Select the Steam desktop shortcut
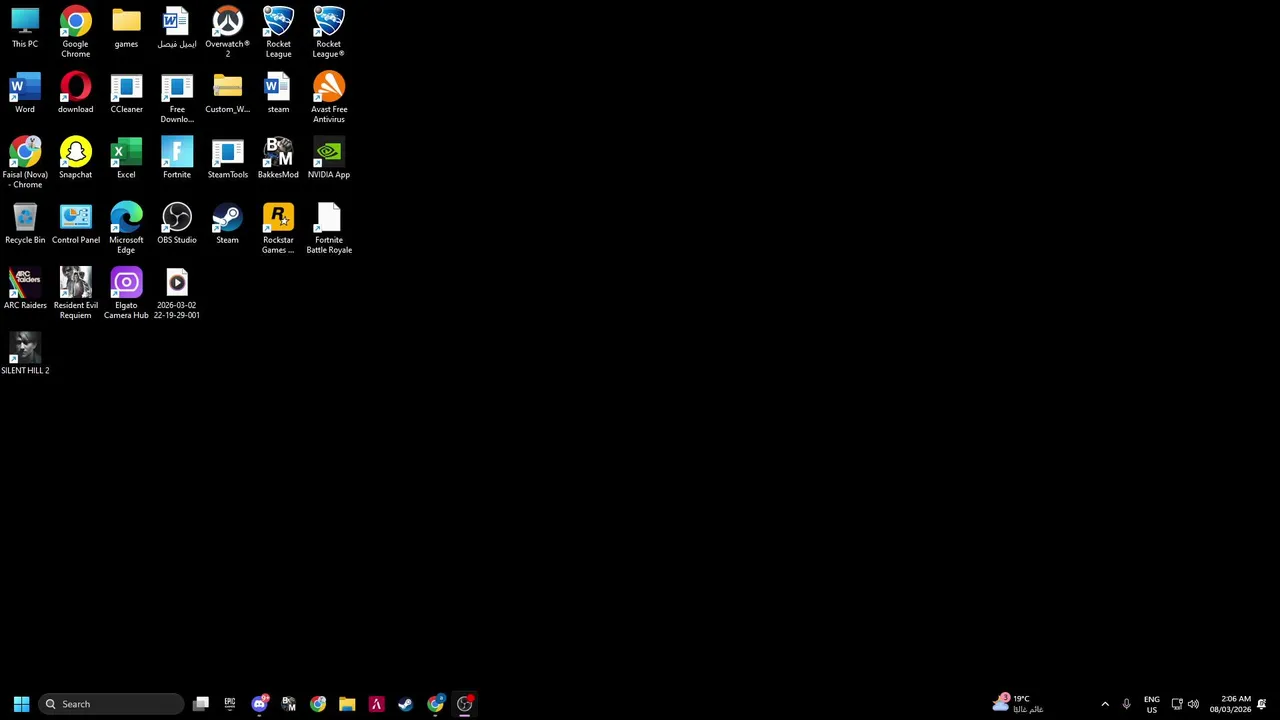Viewport: 1280px width, 720px height. pos(227,224)
